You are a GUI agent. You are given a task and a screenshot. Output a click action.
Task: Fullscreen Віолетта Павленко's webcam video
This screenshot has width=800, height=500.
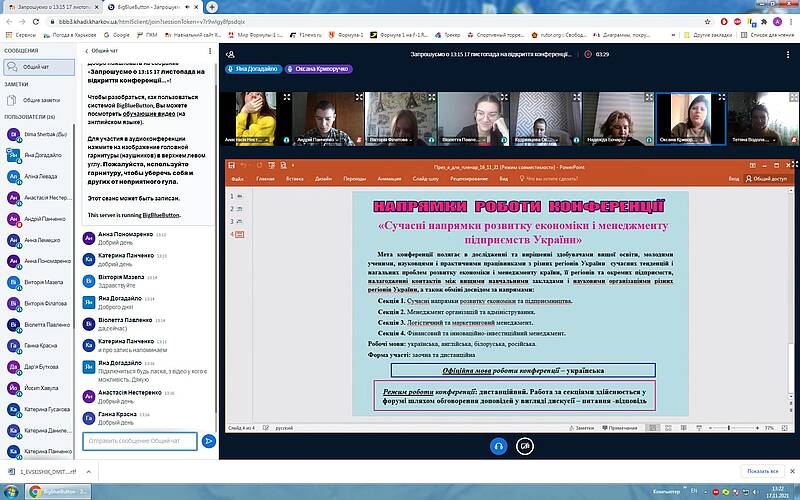point(504,97)
